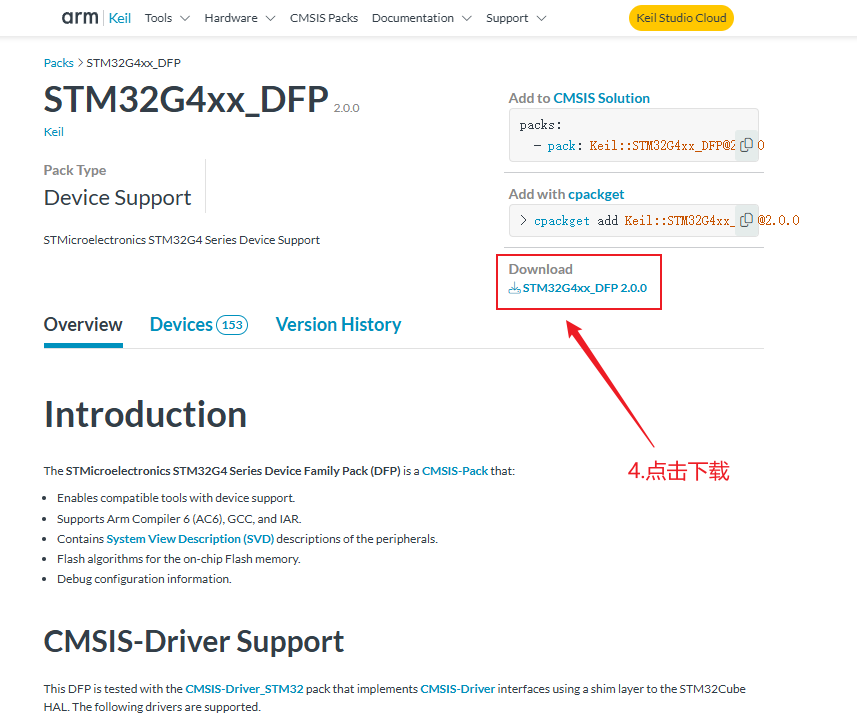Switch to the Devices tab
This screenshot has width=857, height=724.
pyautogui.click(x=199, y=325)
